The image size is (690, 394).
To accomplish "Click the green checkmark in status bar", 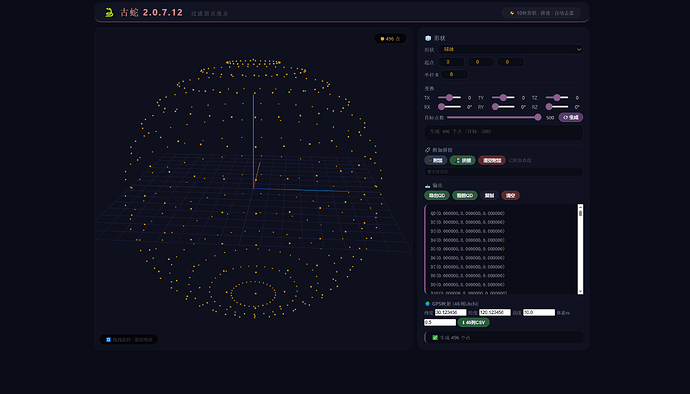I will pos(435,338).
